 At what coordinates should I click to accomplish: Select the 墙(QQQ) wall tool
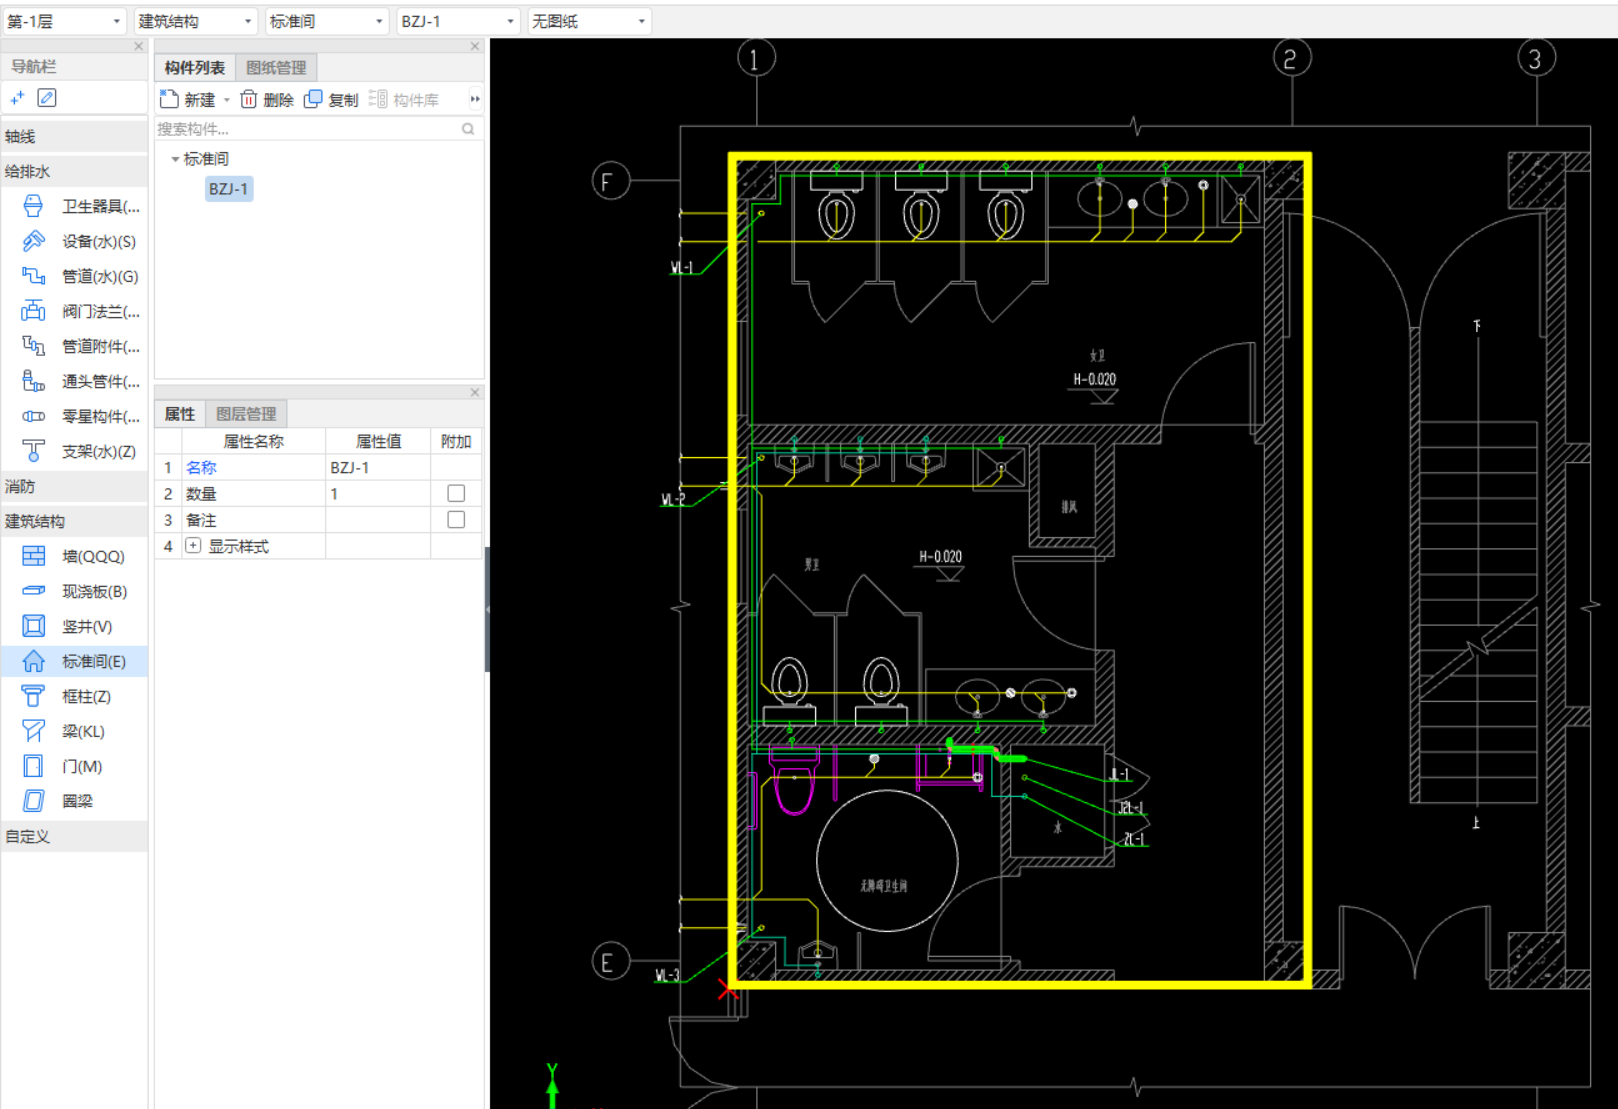(x=75, y=556)
